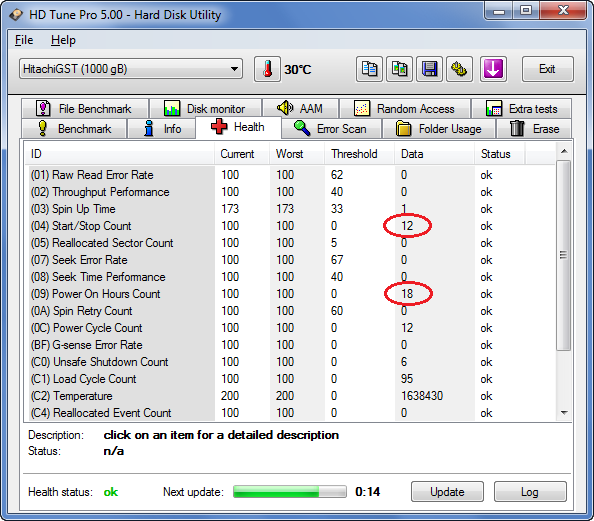Switch to the Error Scan tab
This screenshot has height=521, width=594.
point(331,129)
